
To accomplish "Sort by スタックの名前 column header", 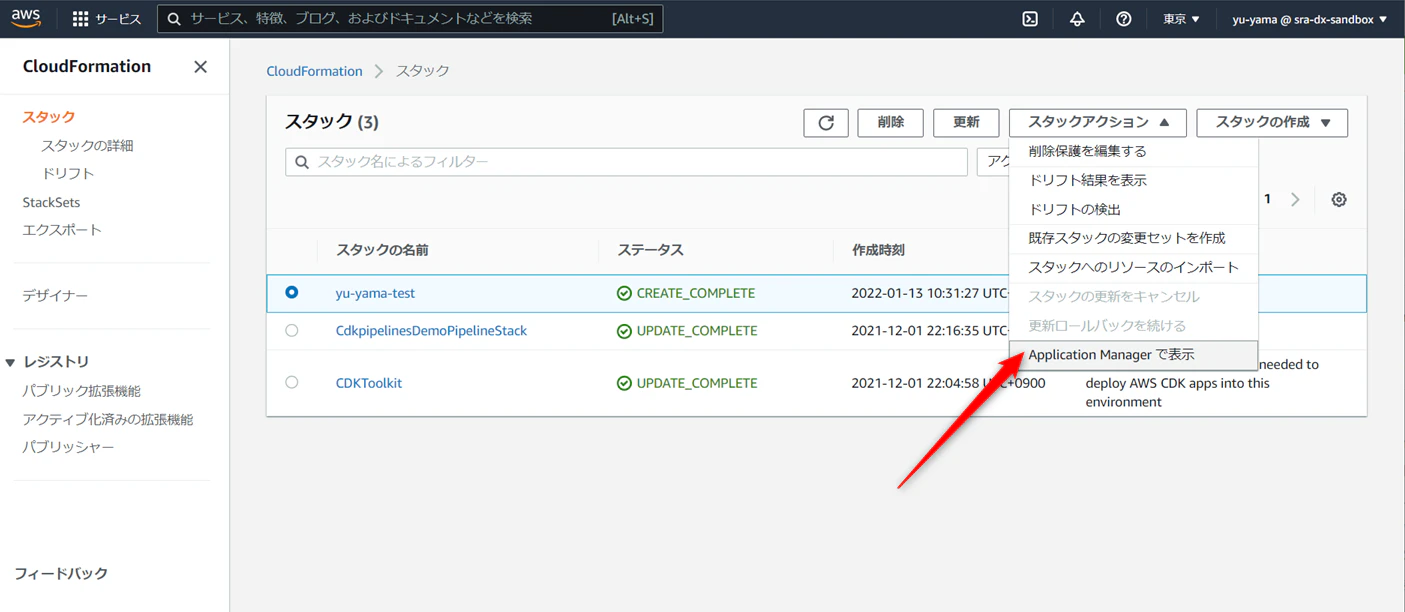I will pyautogui.click(x=382, y=250).
